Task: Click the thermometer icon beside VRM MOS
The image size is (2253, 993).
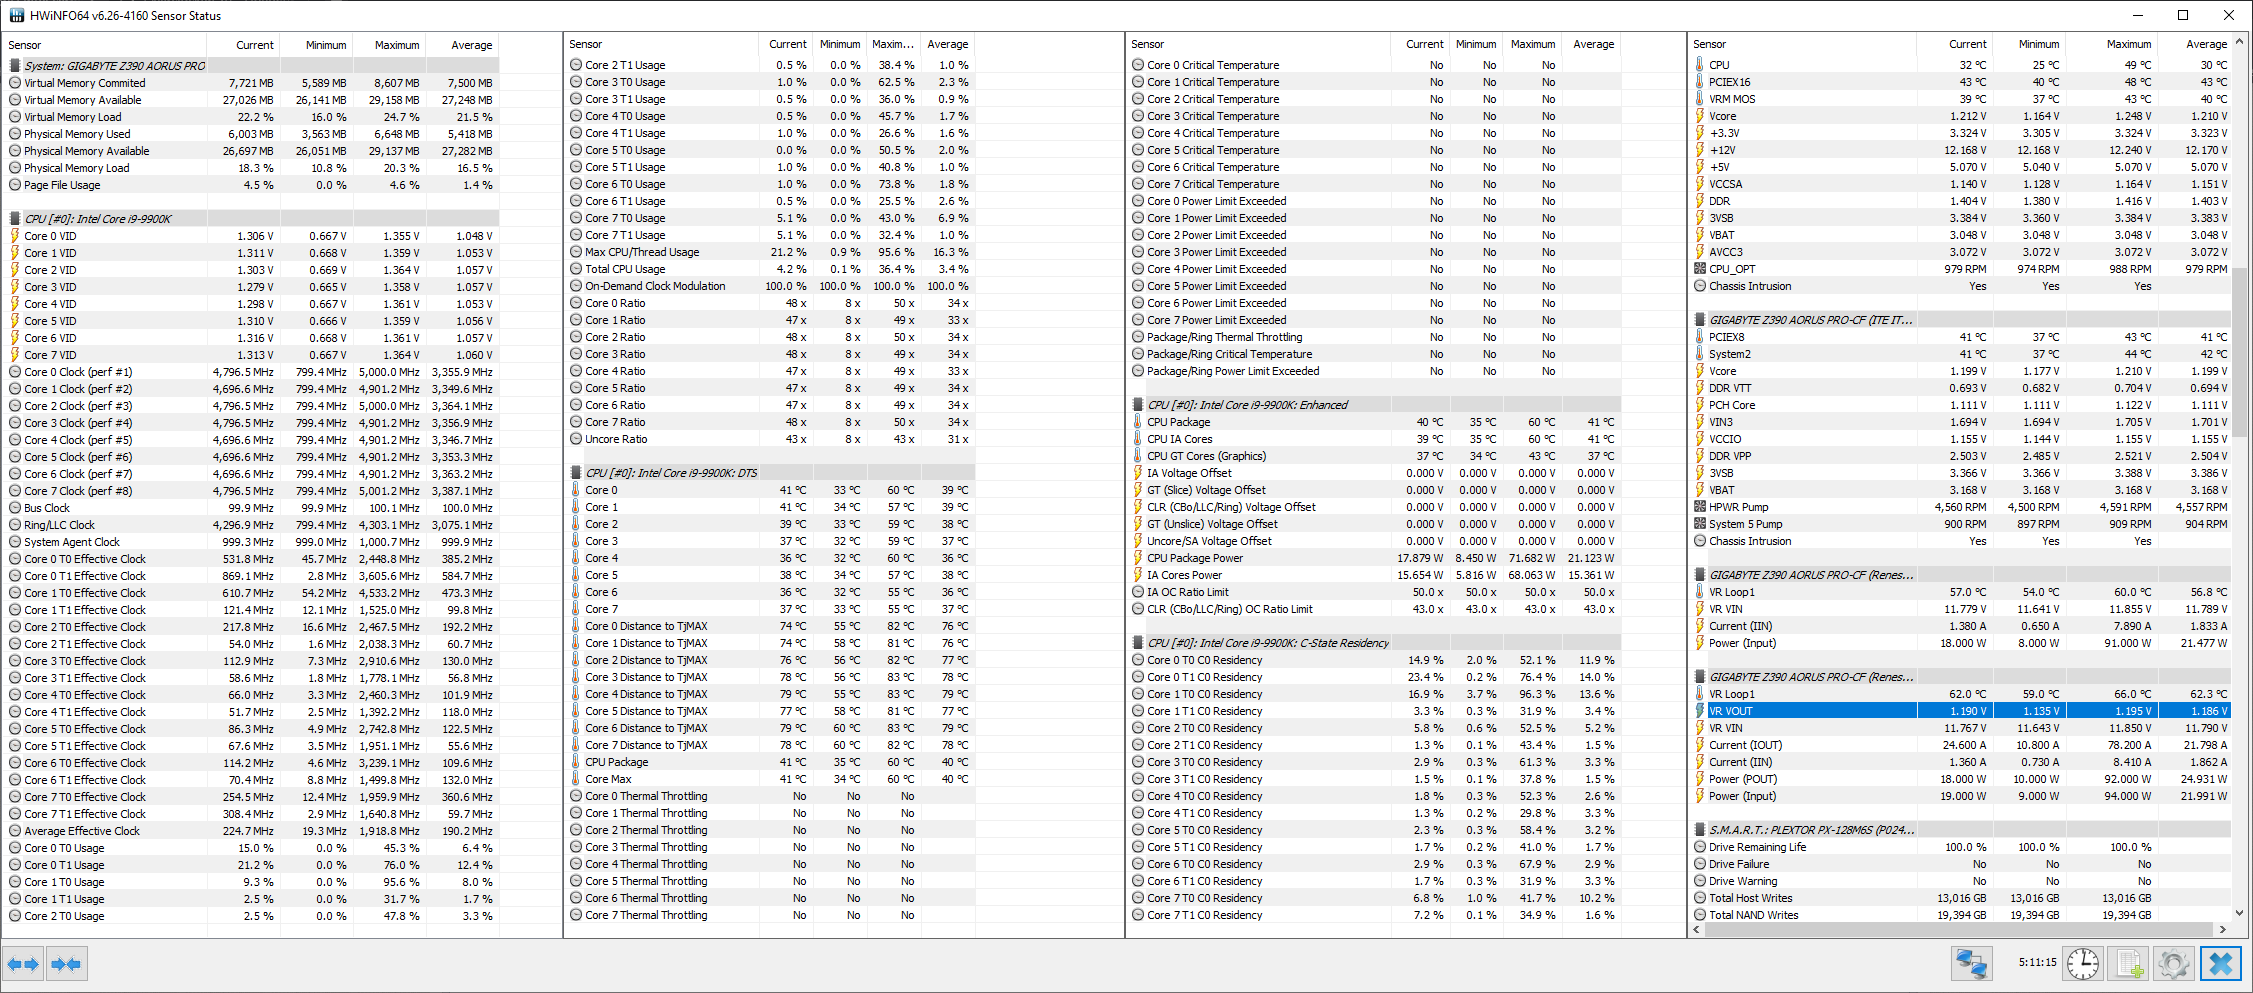Action: coord(1699,99)
